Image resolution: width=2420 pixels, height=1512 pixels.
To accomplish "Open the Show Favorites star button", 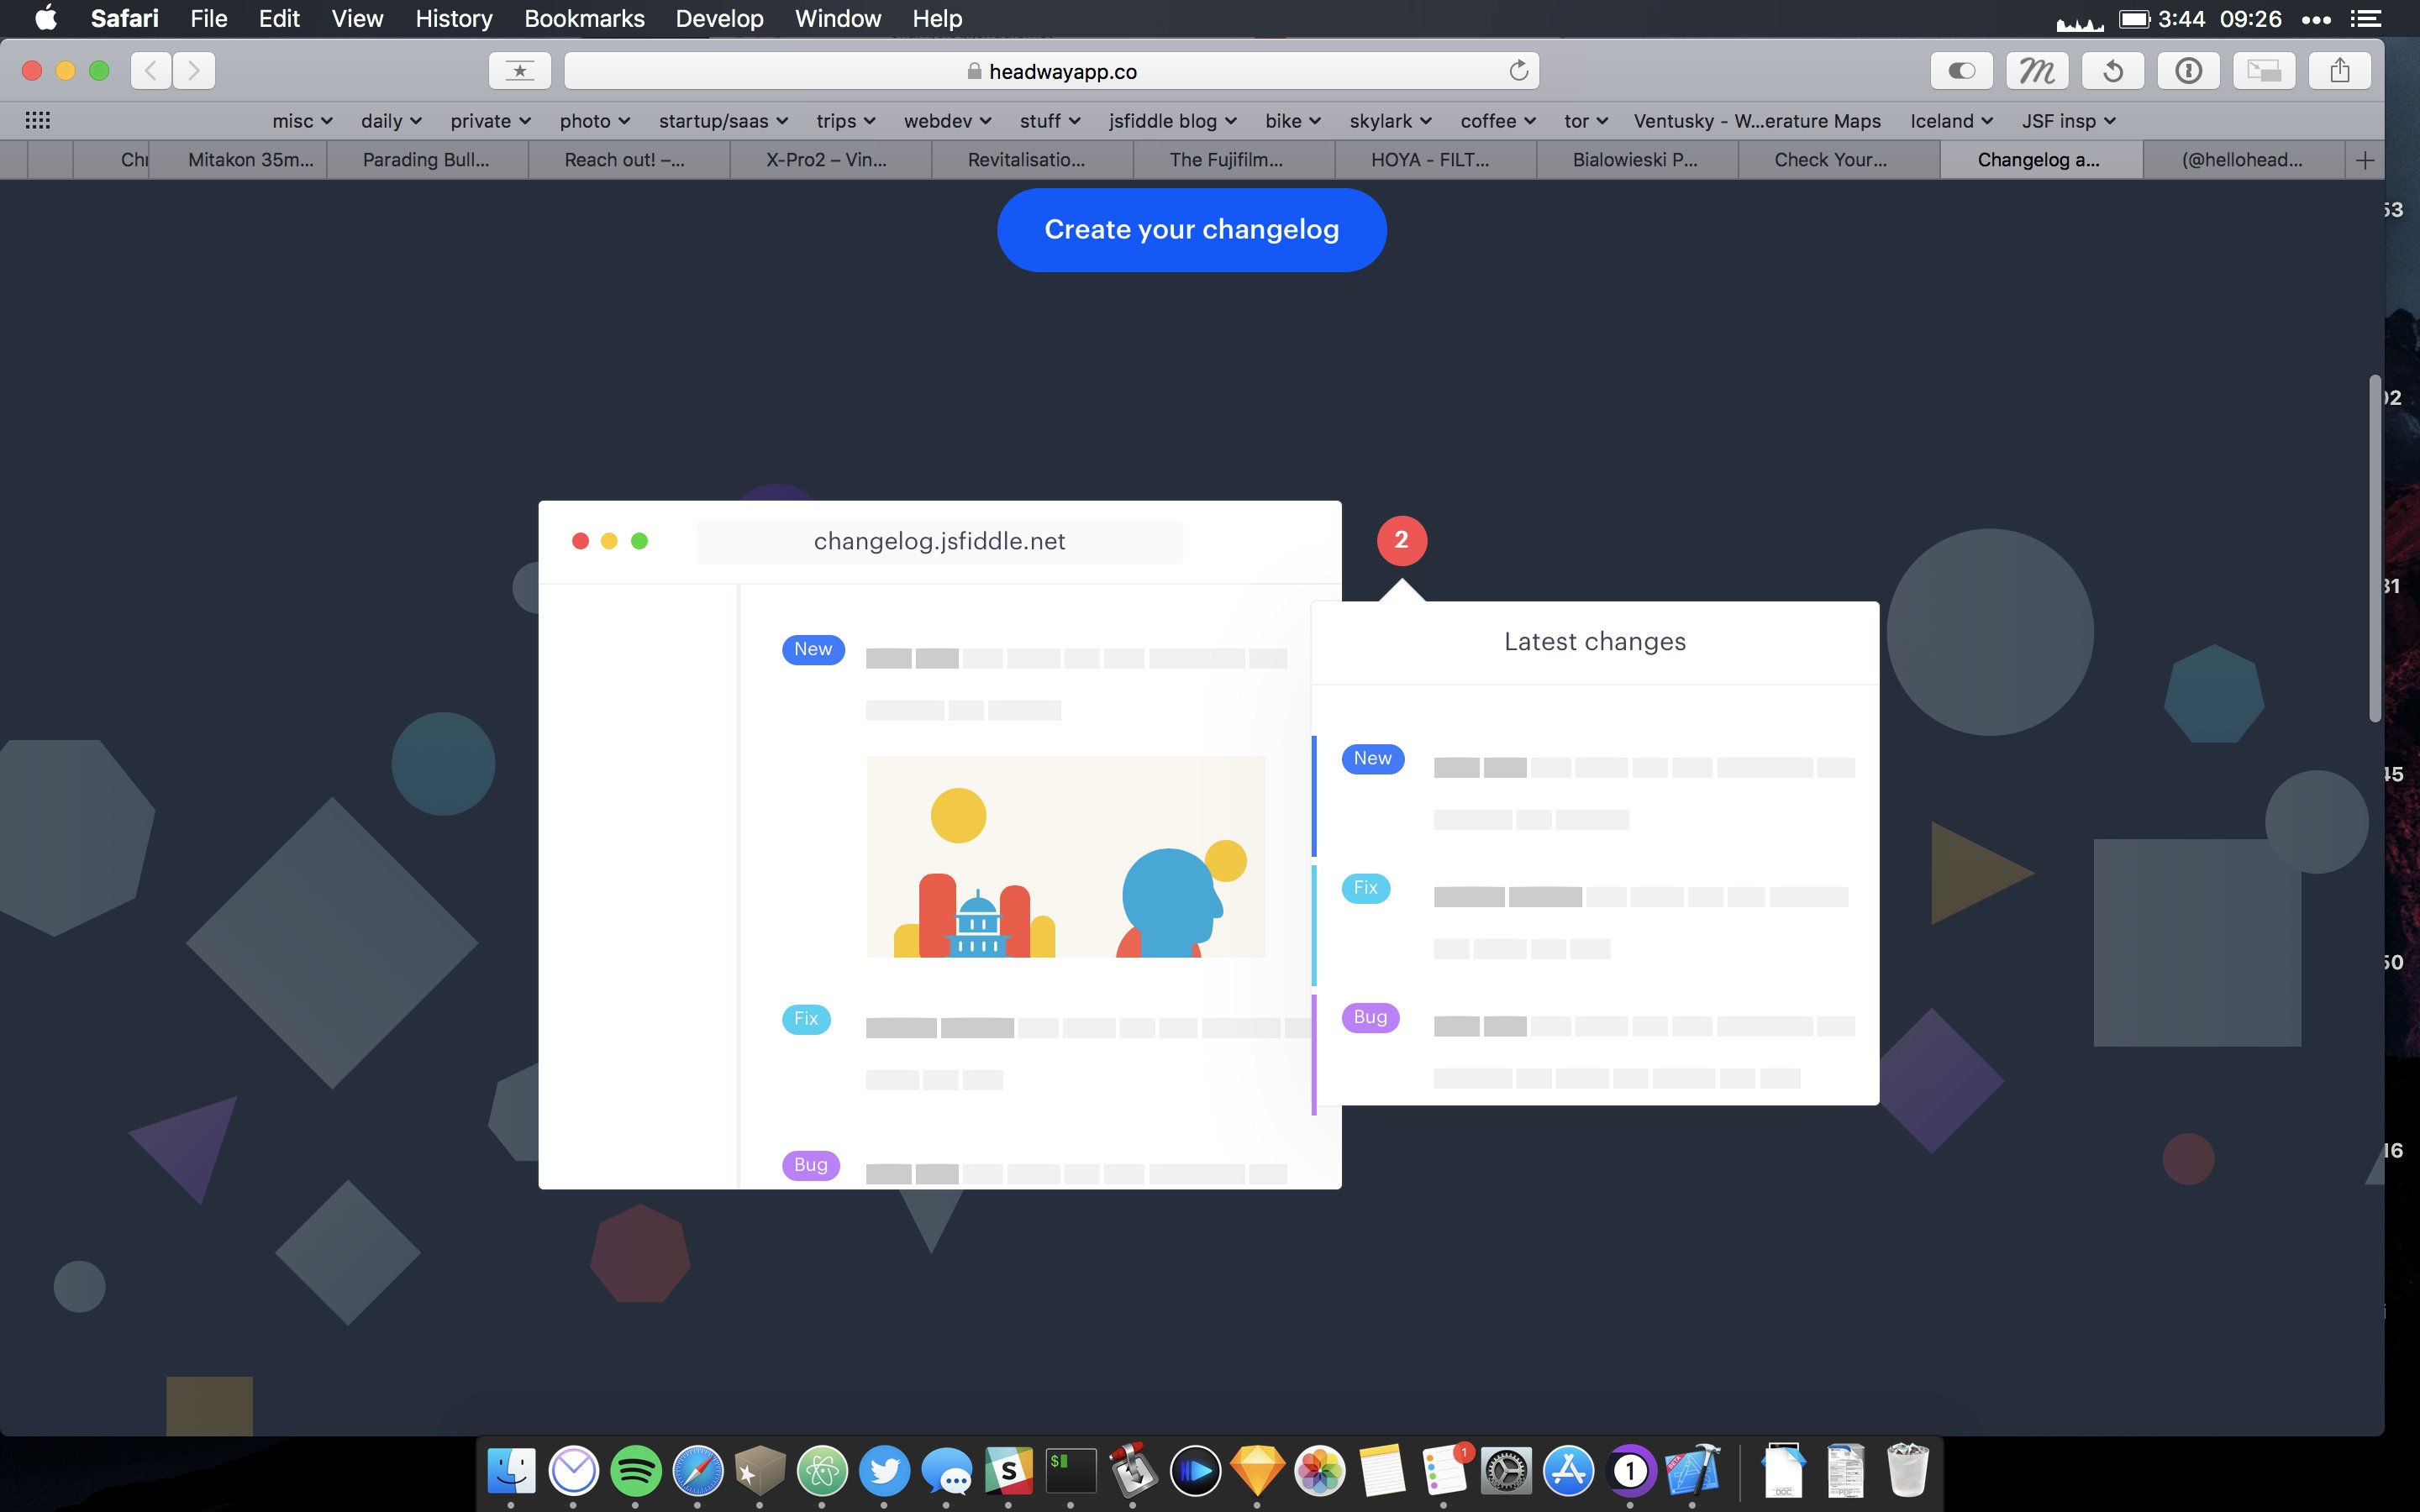I will tap(519, 70).
